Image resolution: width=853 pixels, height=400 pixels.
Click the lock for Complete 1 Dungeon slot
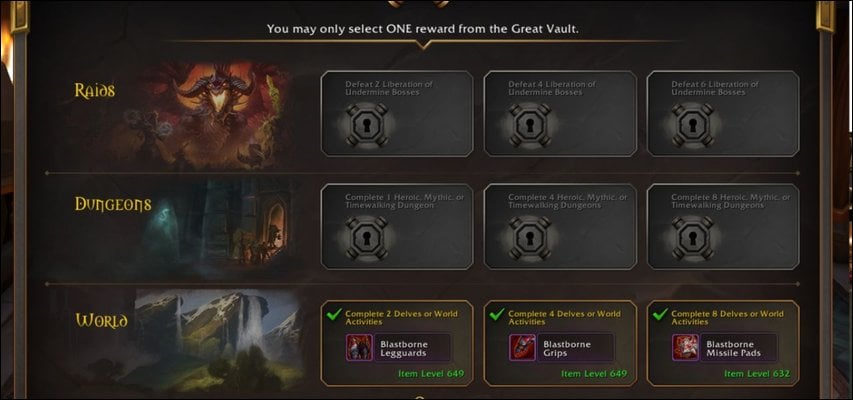click(367, 238)
